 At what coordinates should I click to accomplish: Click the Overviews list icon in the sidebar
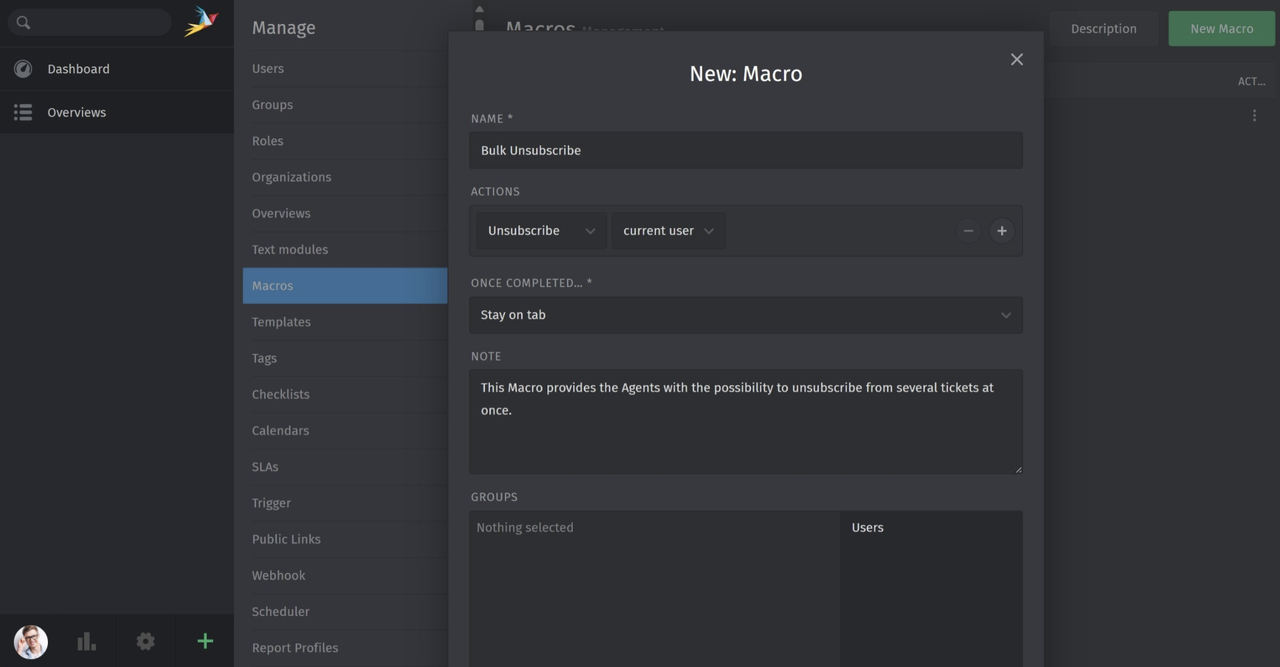22,111
